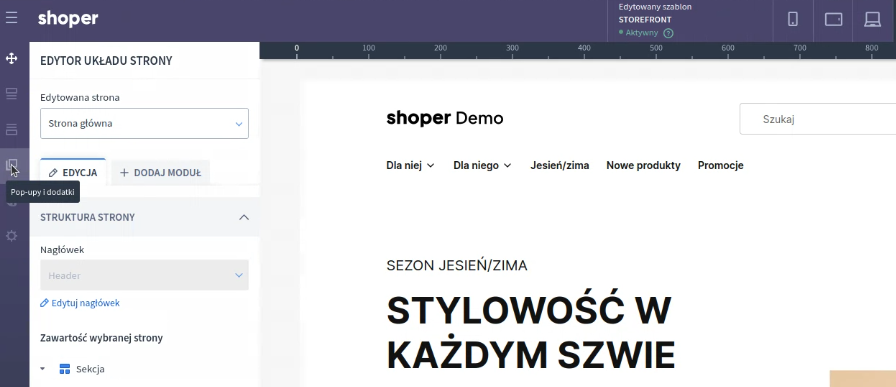
Task: Click the shoper Demo store logo
Action: click(445, 118)
